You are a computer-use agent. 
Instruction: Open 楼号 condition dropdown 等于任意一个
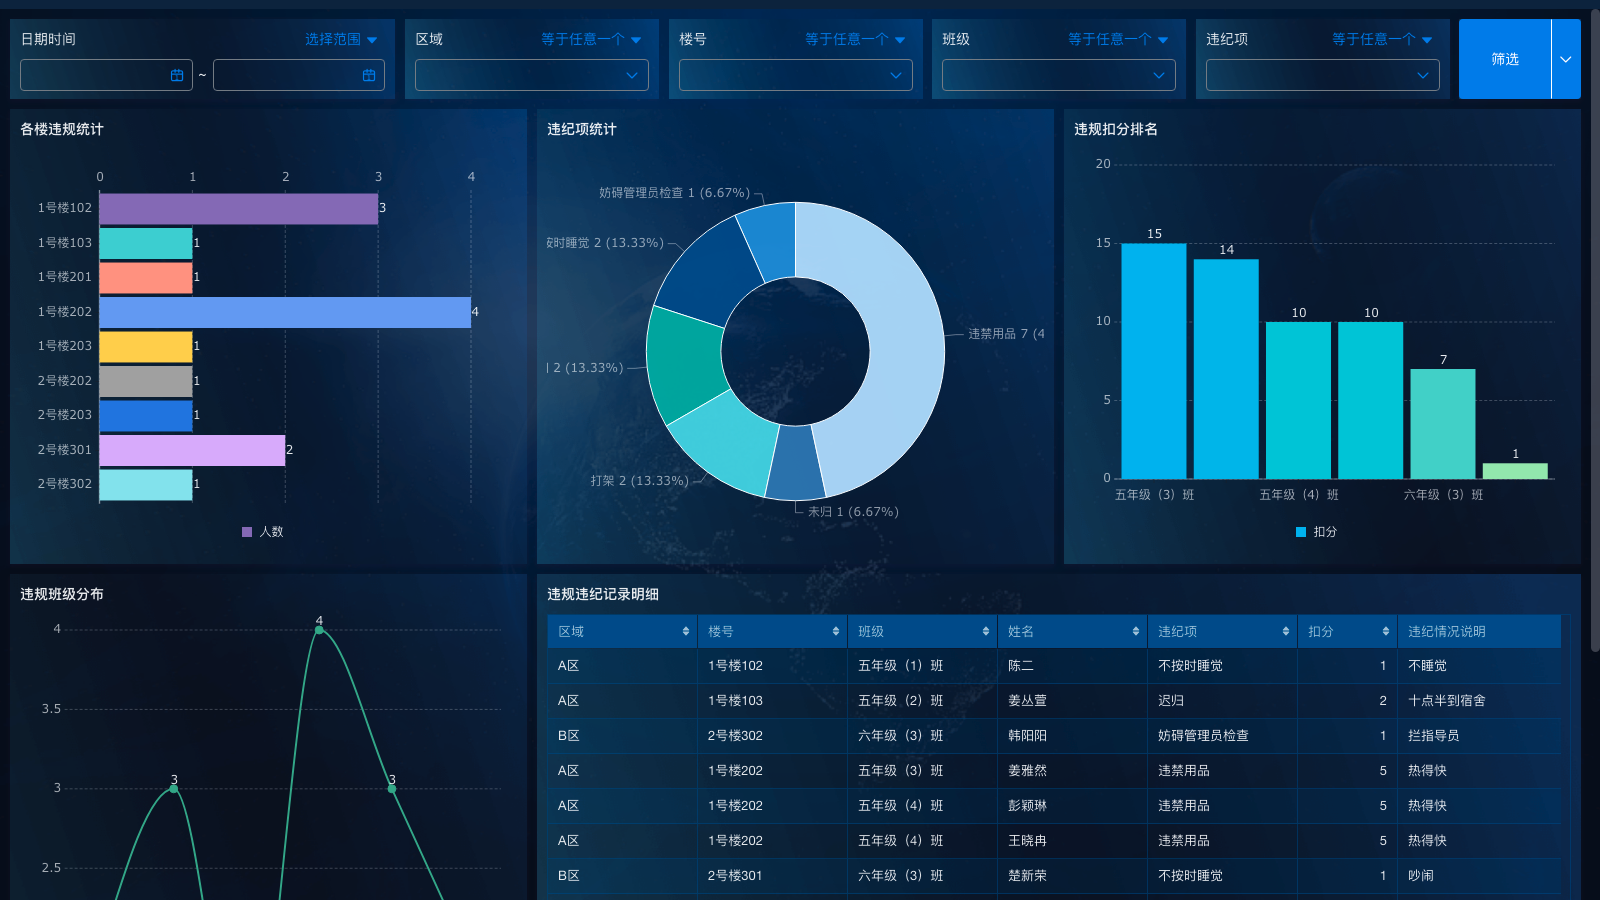(855, 39)
